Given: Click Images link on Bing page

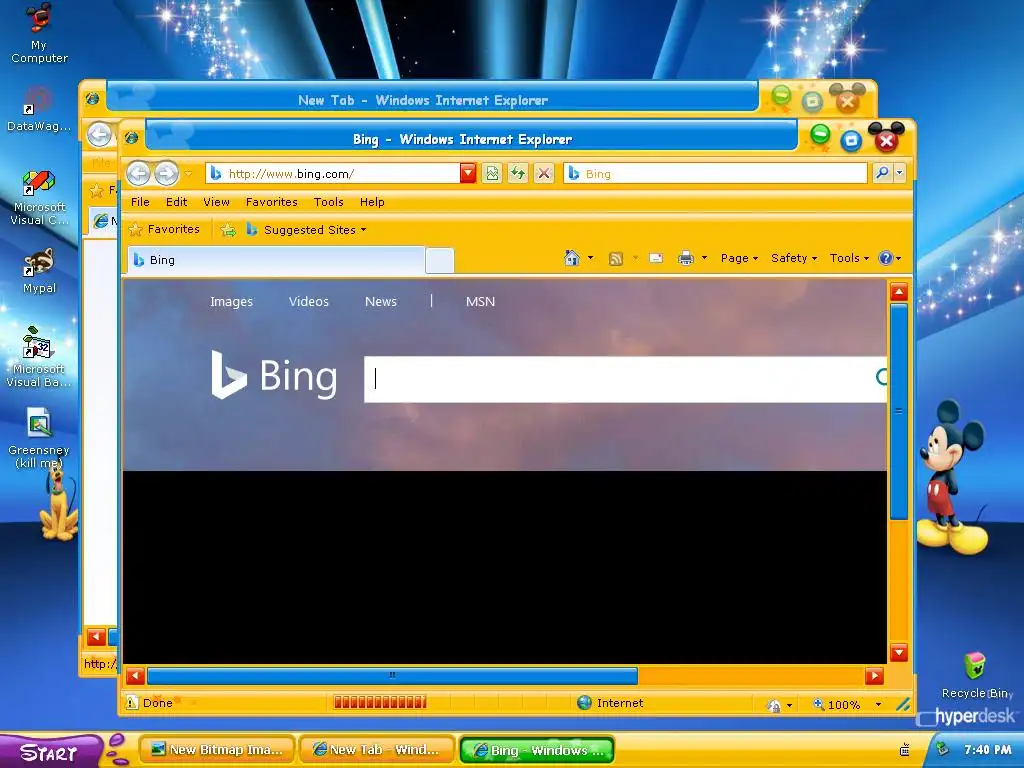Looking at the screenshot, I should point(231,302).
